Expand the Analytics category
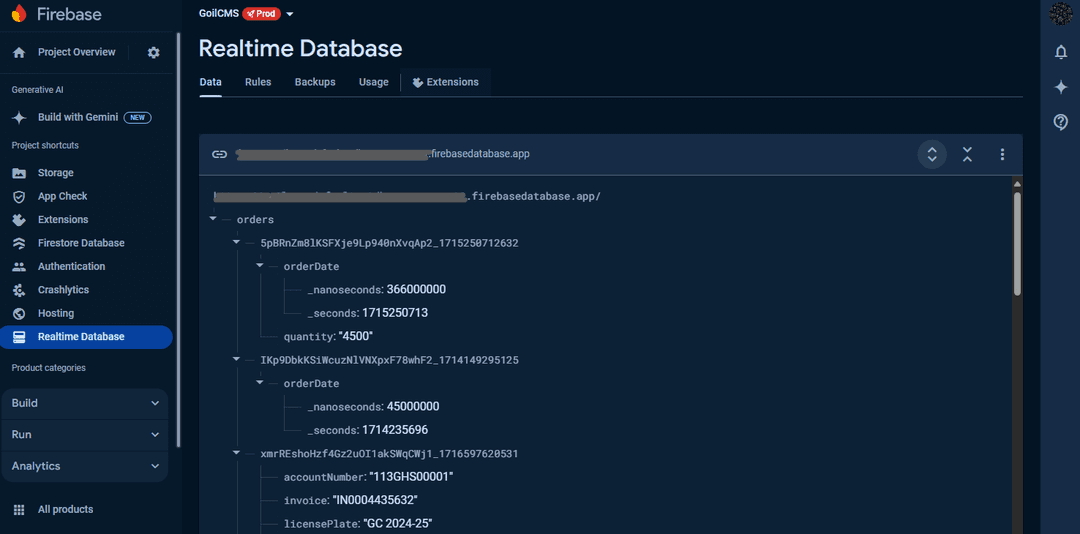 tap(85, 466)
